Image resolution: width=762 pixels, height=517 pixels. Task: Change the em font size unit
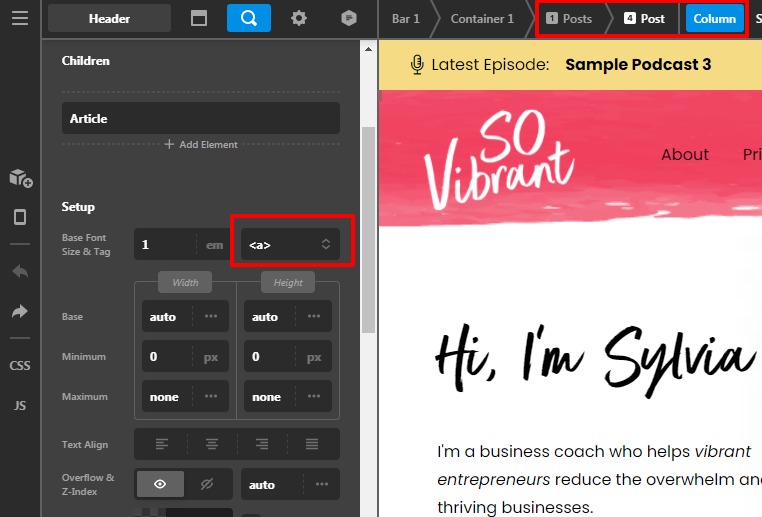coord(214,245)
